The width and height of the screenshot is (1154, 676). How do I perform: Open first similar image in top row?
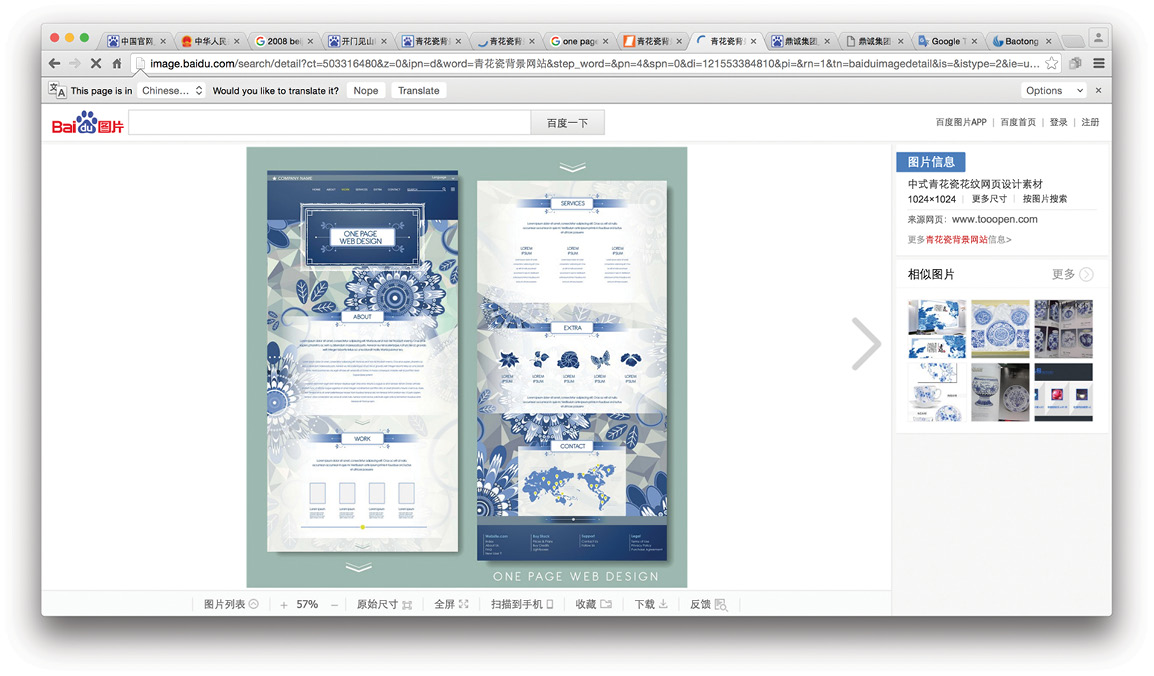click(x=936, y=329)
